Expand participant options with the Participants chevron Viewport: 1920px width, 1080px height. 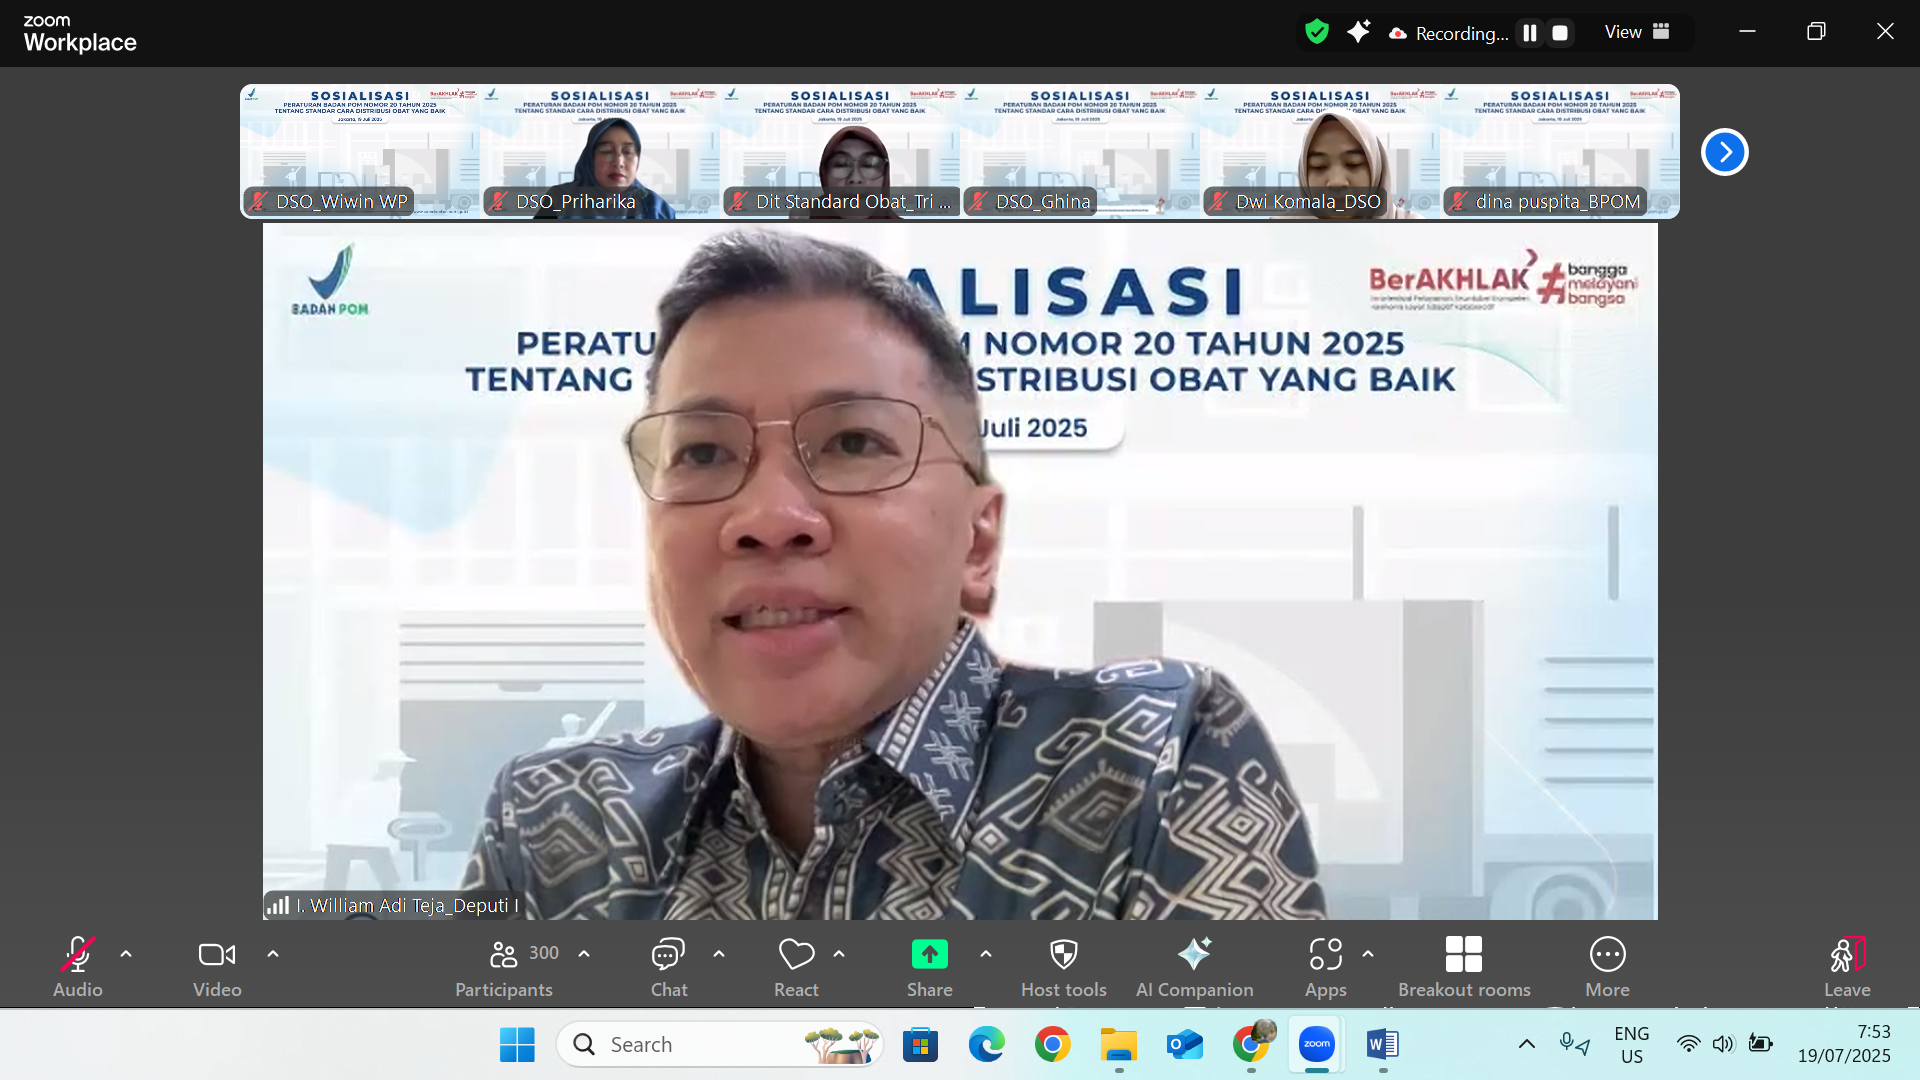[585, 953]
